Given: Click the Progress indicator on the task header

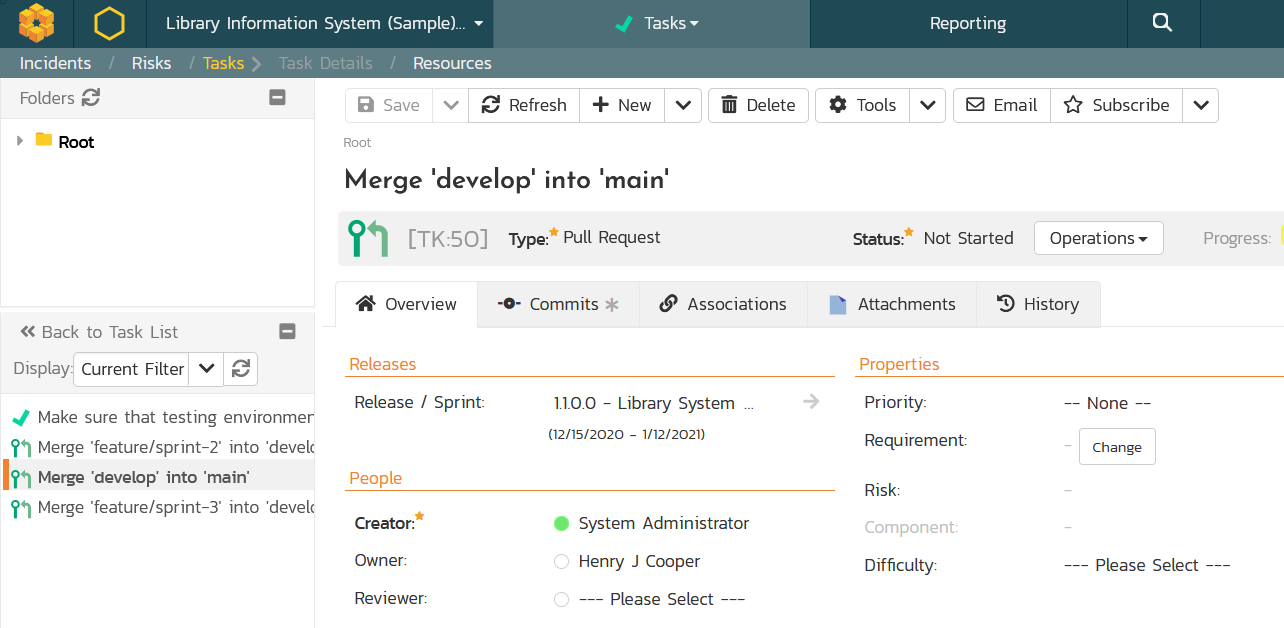Looking at the screenshot, I should point(1237,238).
